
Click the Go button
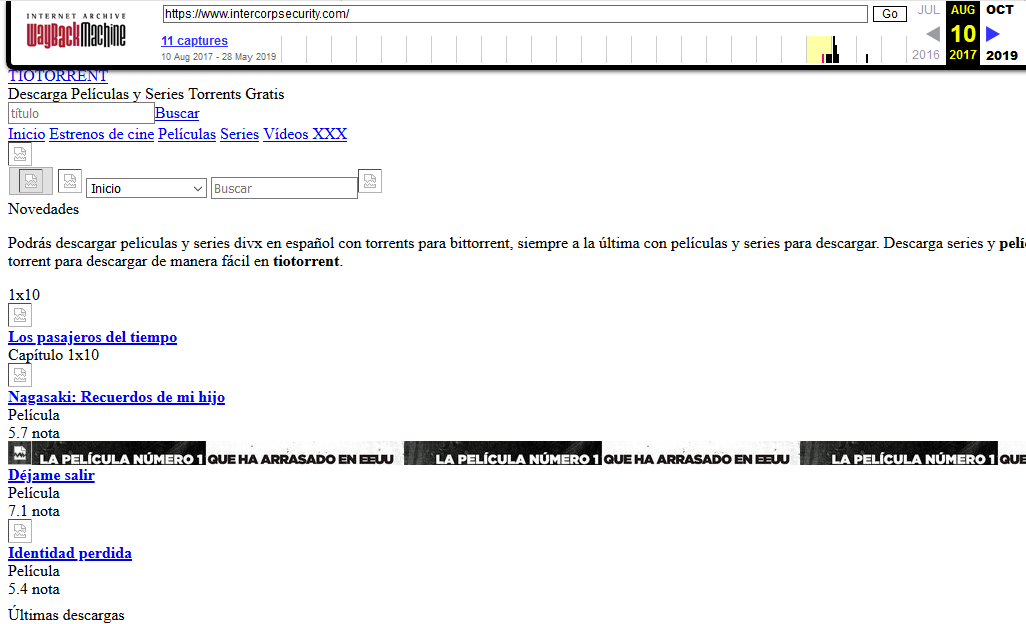coord(889,14)
